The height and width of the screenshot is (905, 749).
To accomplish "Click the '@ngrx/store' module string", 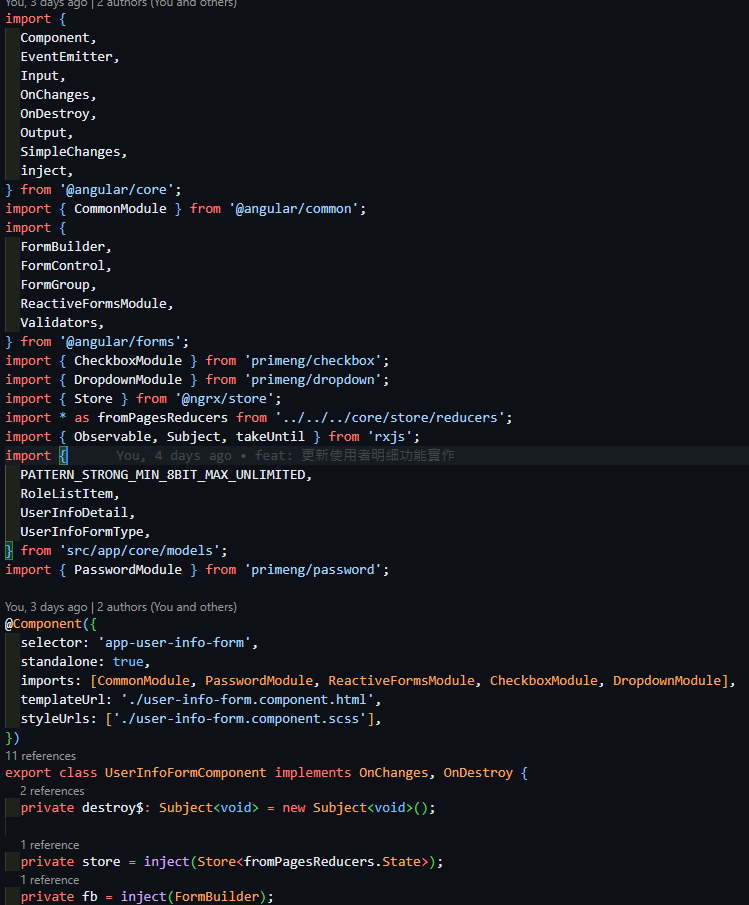I will click(224, 399).
